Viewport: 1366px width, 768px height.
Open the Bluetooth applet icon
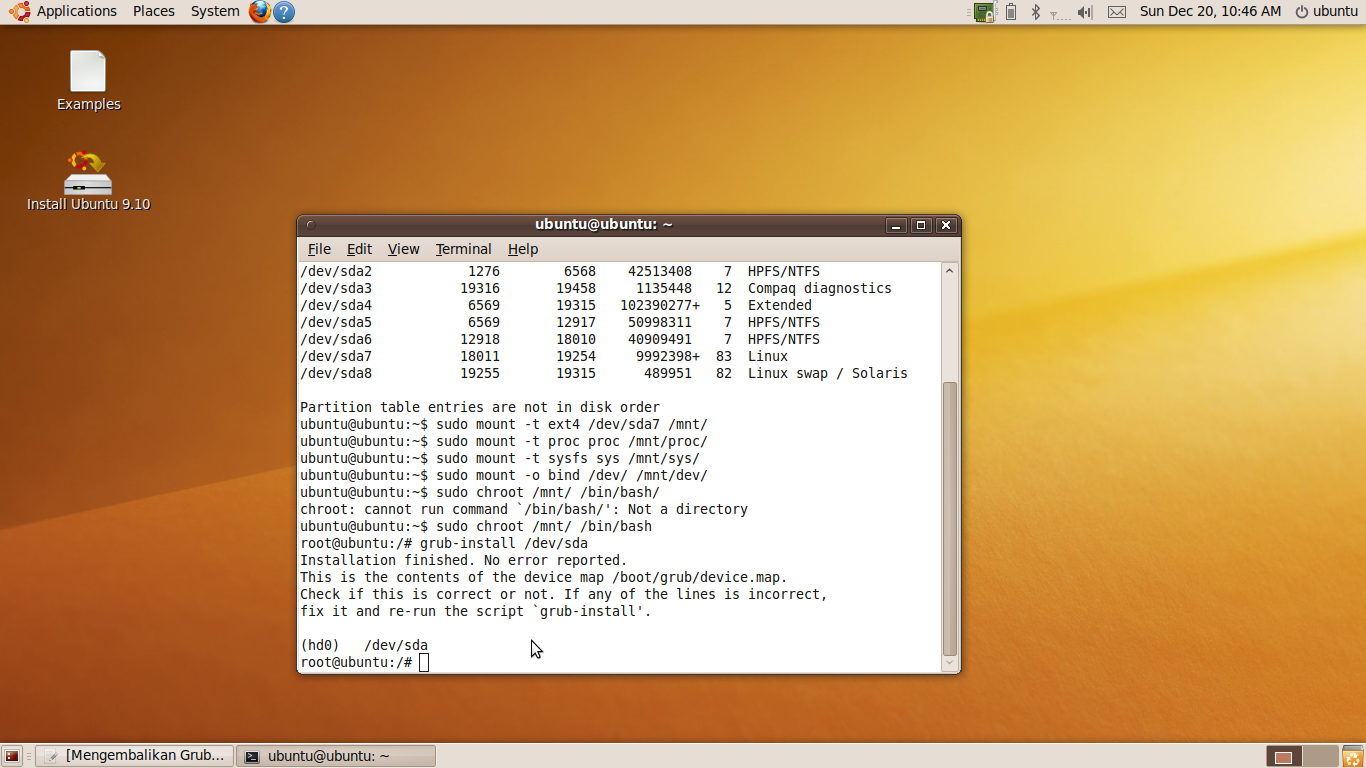coord(1036,12)
